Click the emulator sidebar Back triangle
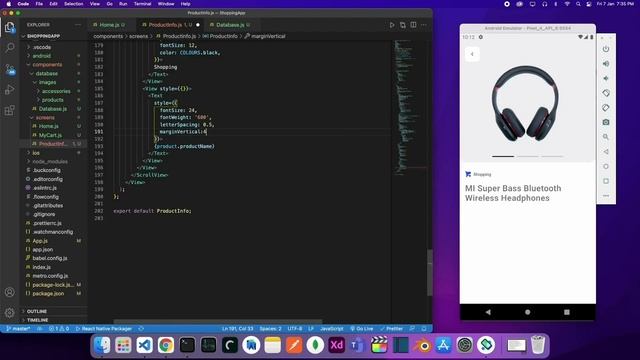 (606, 152)
